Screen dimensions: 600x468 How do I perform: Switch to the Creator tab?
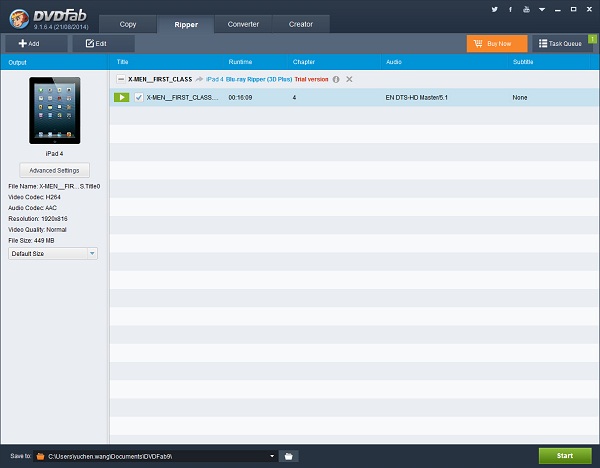pos(301,24)
